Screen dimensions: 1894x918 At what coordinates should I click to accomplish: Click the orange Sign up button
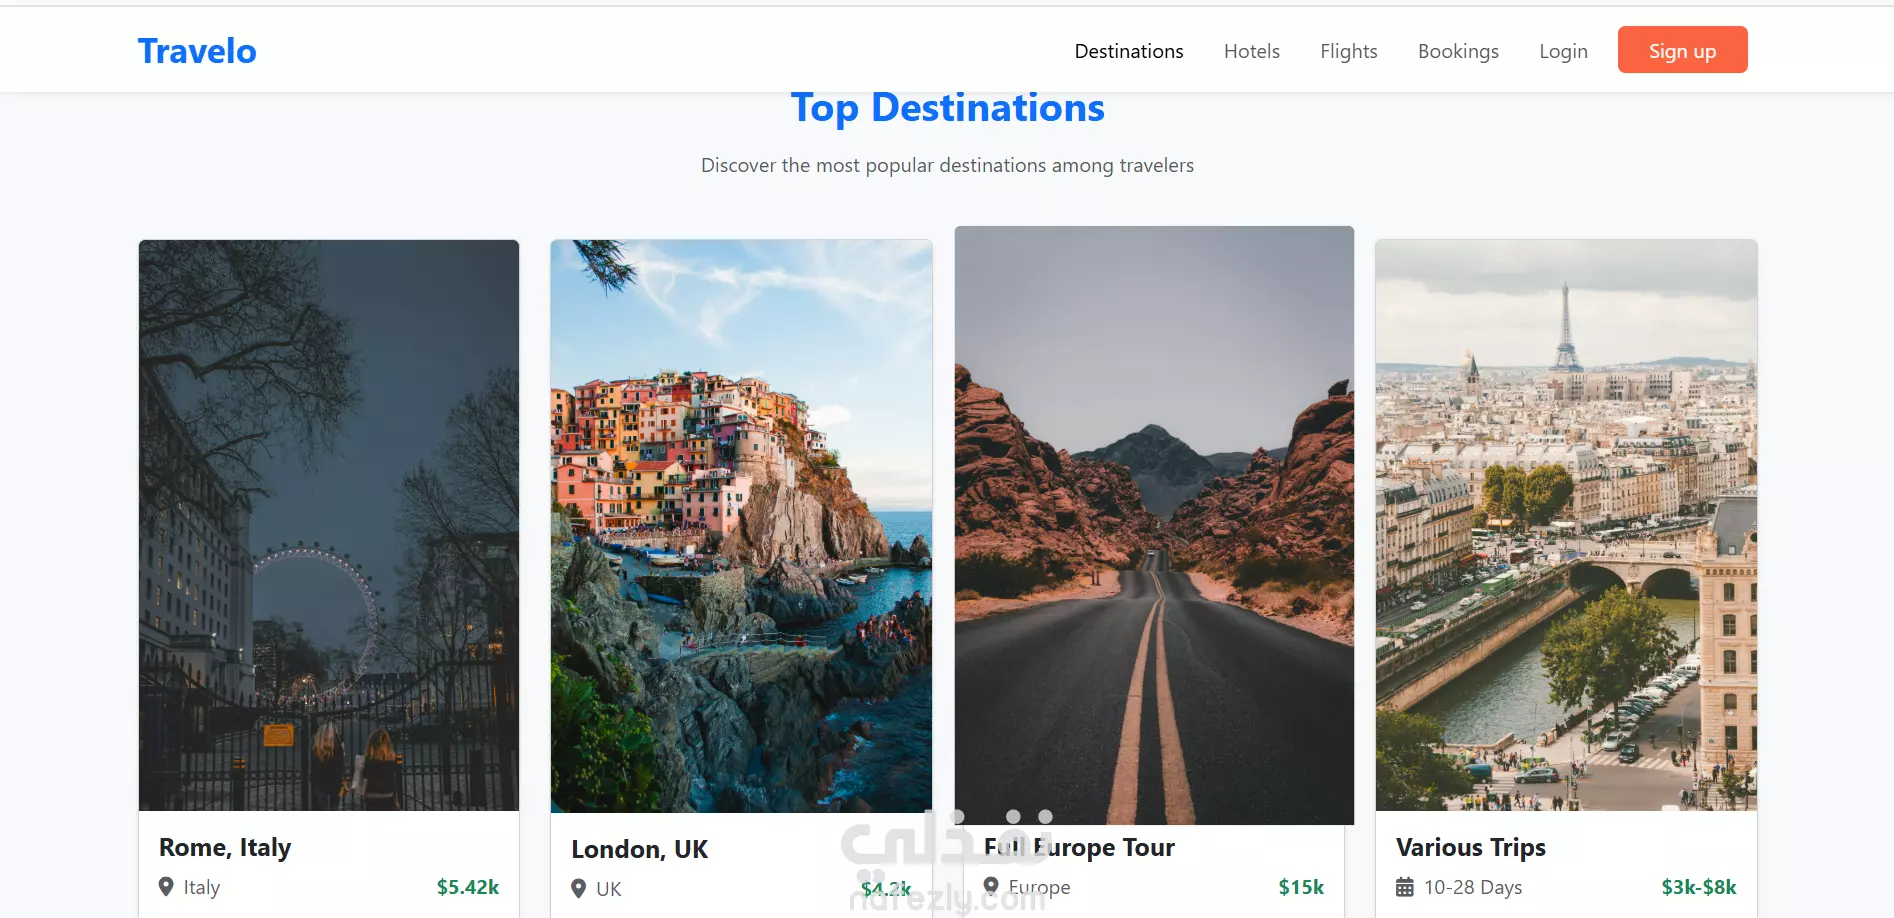pos(1683,50)
